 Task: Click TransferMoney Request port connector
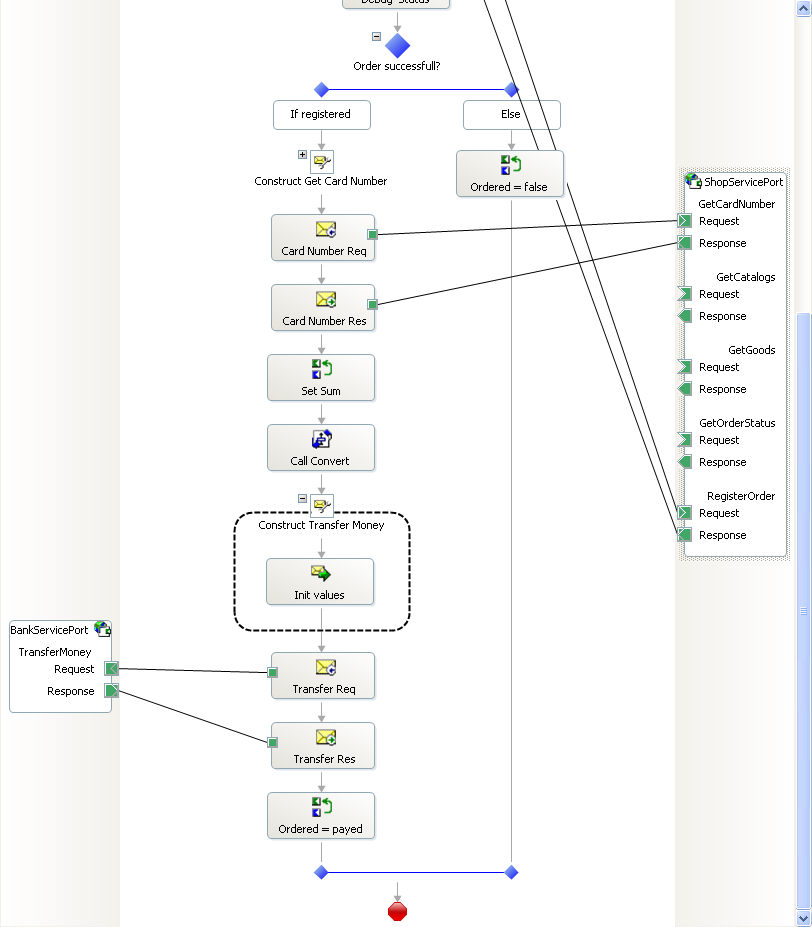[x=112, y=669]
